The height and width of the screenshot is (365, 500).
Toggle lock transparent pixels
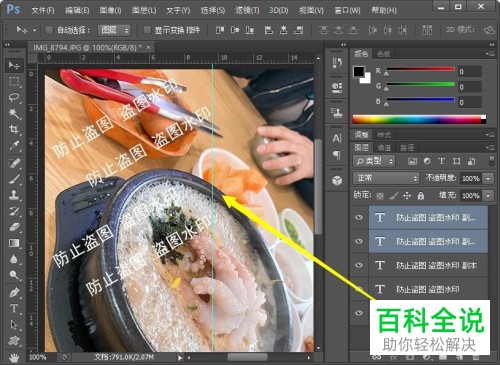[x=380, y=196]
